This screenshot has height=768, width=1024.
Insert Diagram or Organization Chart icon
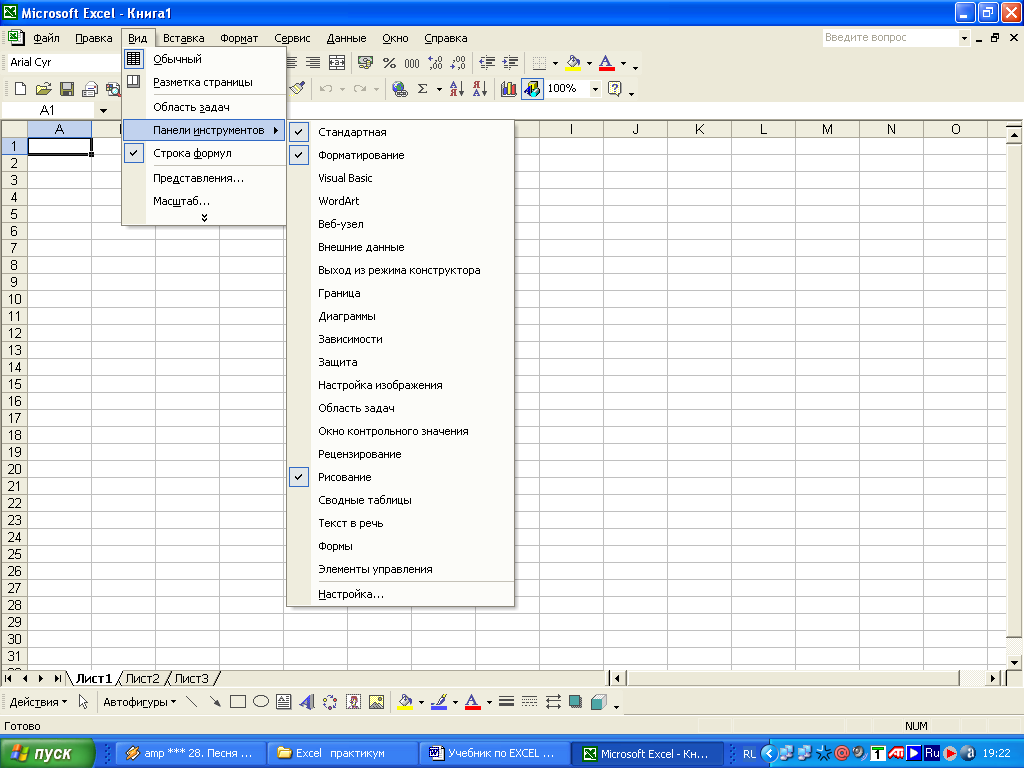[330, 702]
